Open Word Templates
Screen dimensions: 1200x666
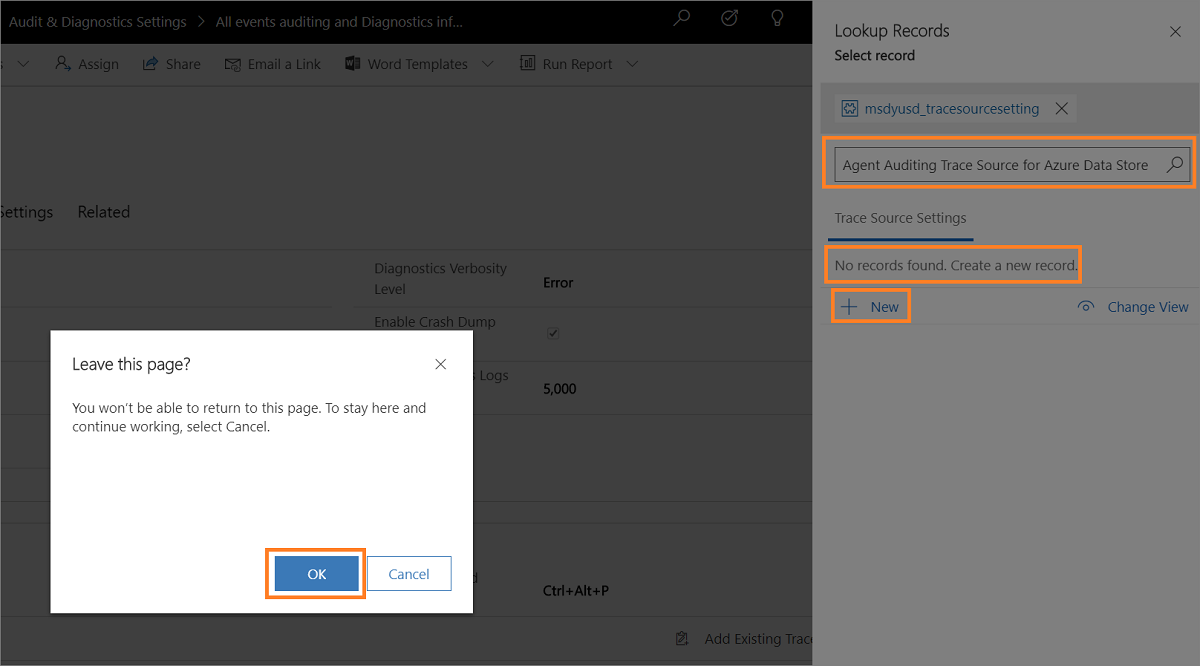coord(406,64)
